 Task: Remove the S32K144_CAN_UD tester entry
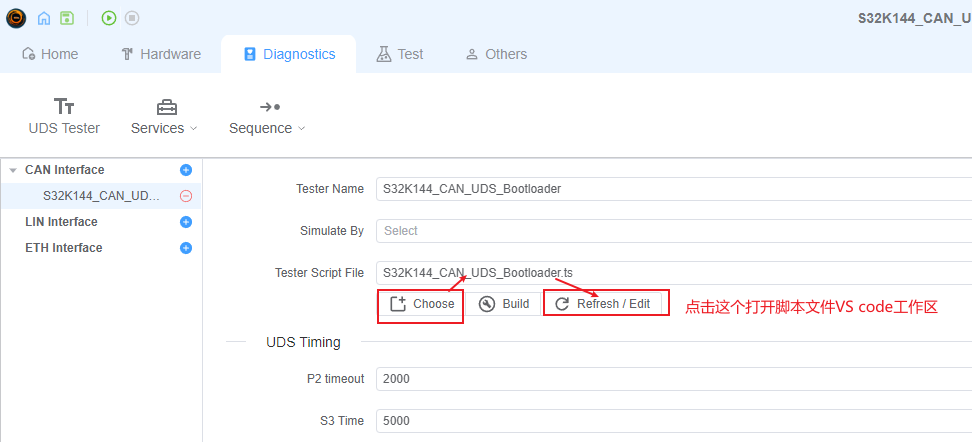coord(185,196)
